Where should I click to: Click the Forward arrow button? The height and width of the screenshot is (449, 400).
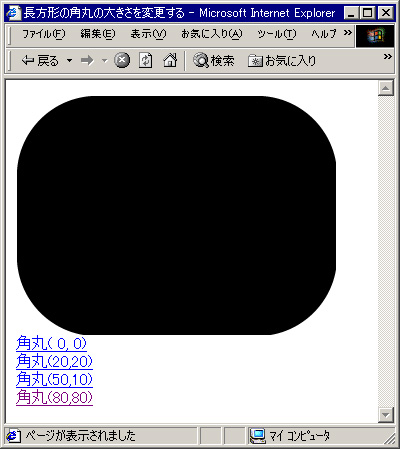(x=87, y=61)
